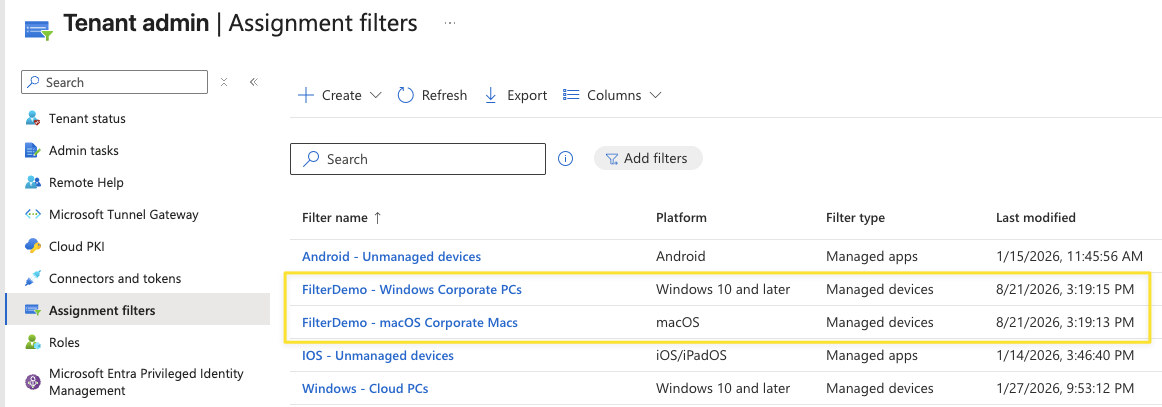This screenshot has width=1162, height=407.
Task: Open Microsoft Tunnel Gateway in sidebar
Action: [124, 214]
